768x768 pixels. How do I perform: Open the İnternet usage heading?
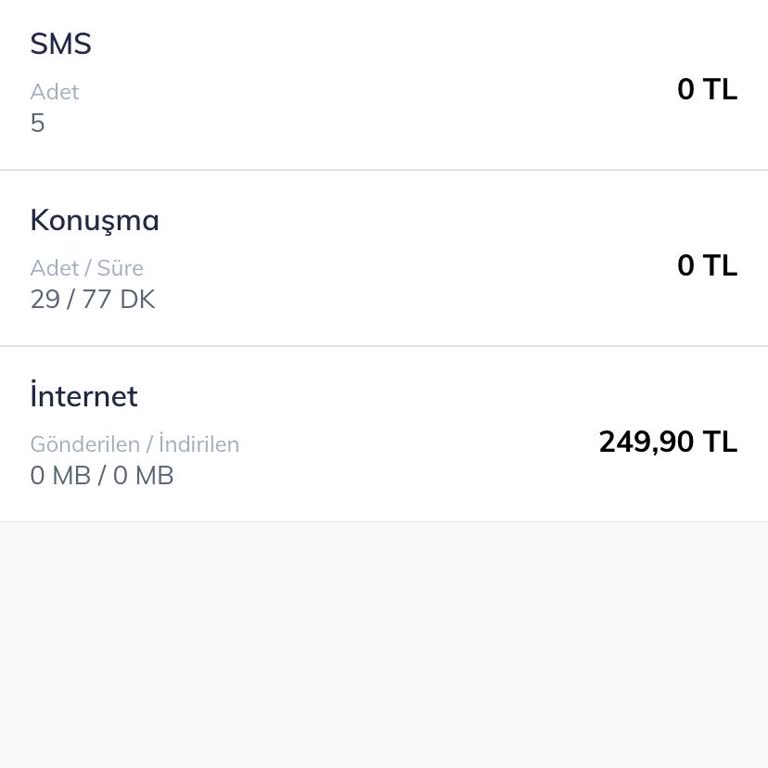tap(84, 396)
